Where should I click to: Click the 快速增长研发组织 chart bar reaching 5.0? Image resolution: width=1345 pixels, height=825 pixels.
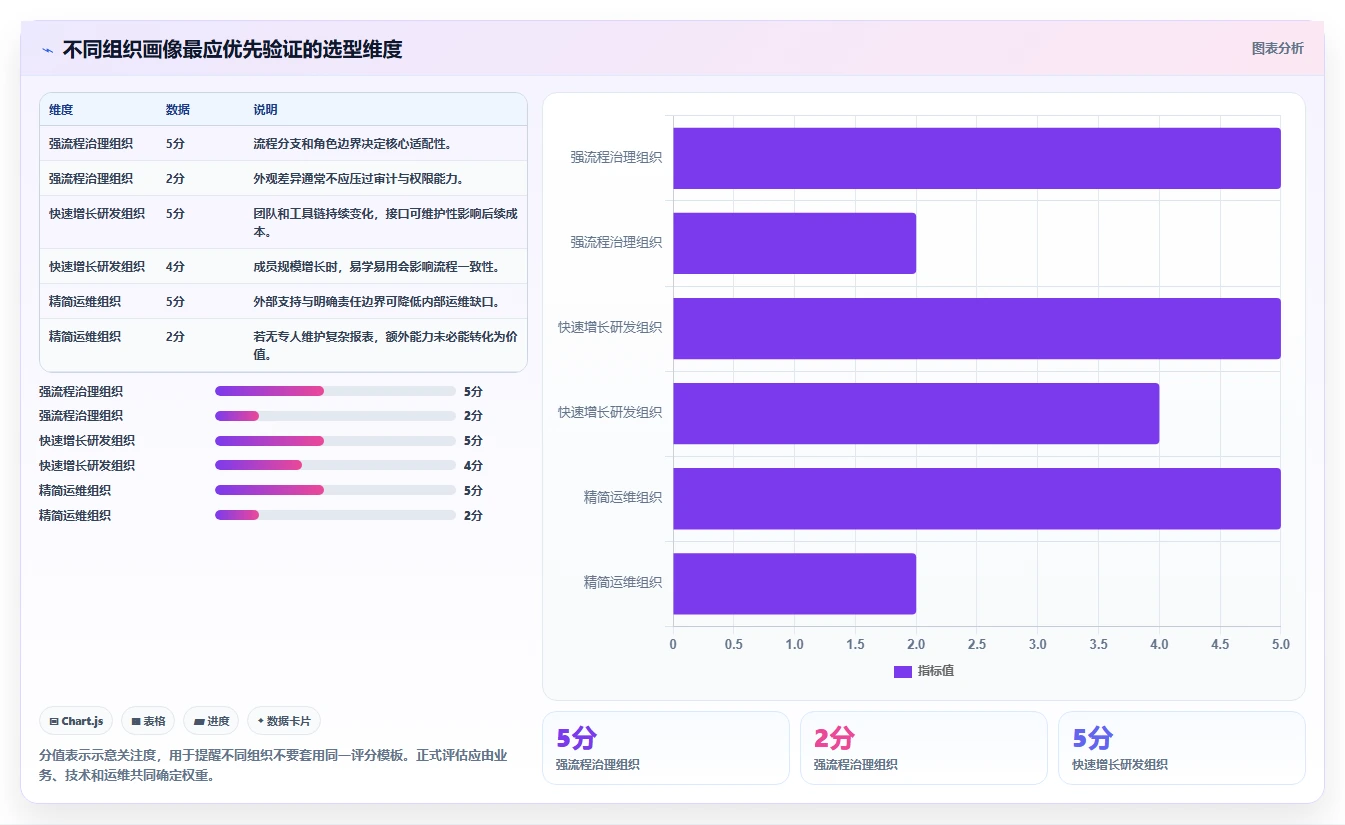click(x=977, y=328)
